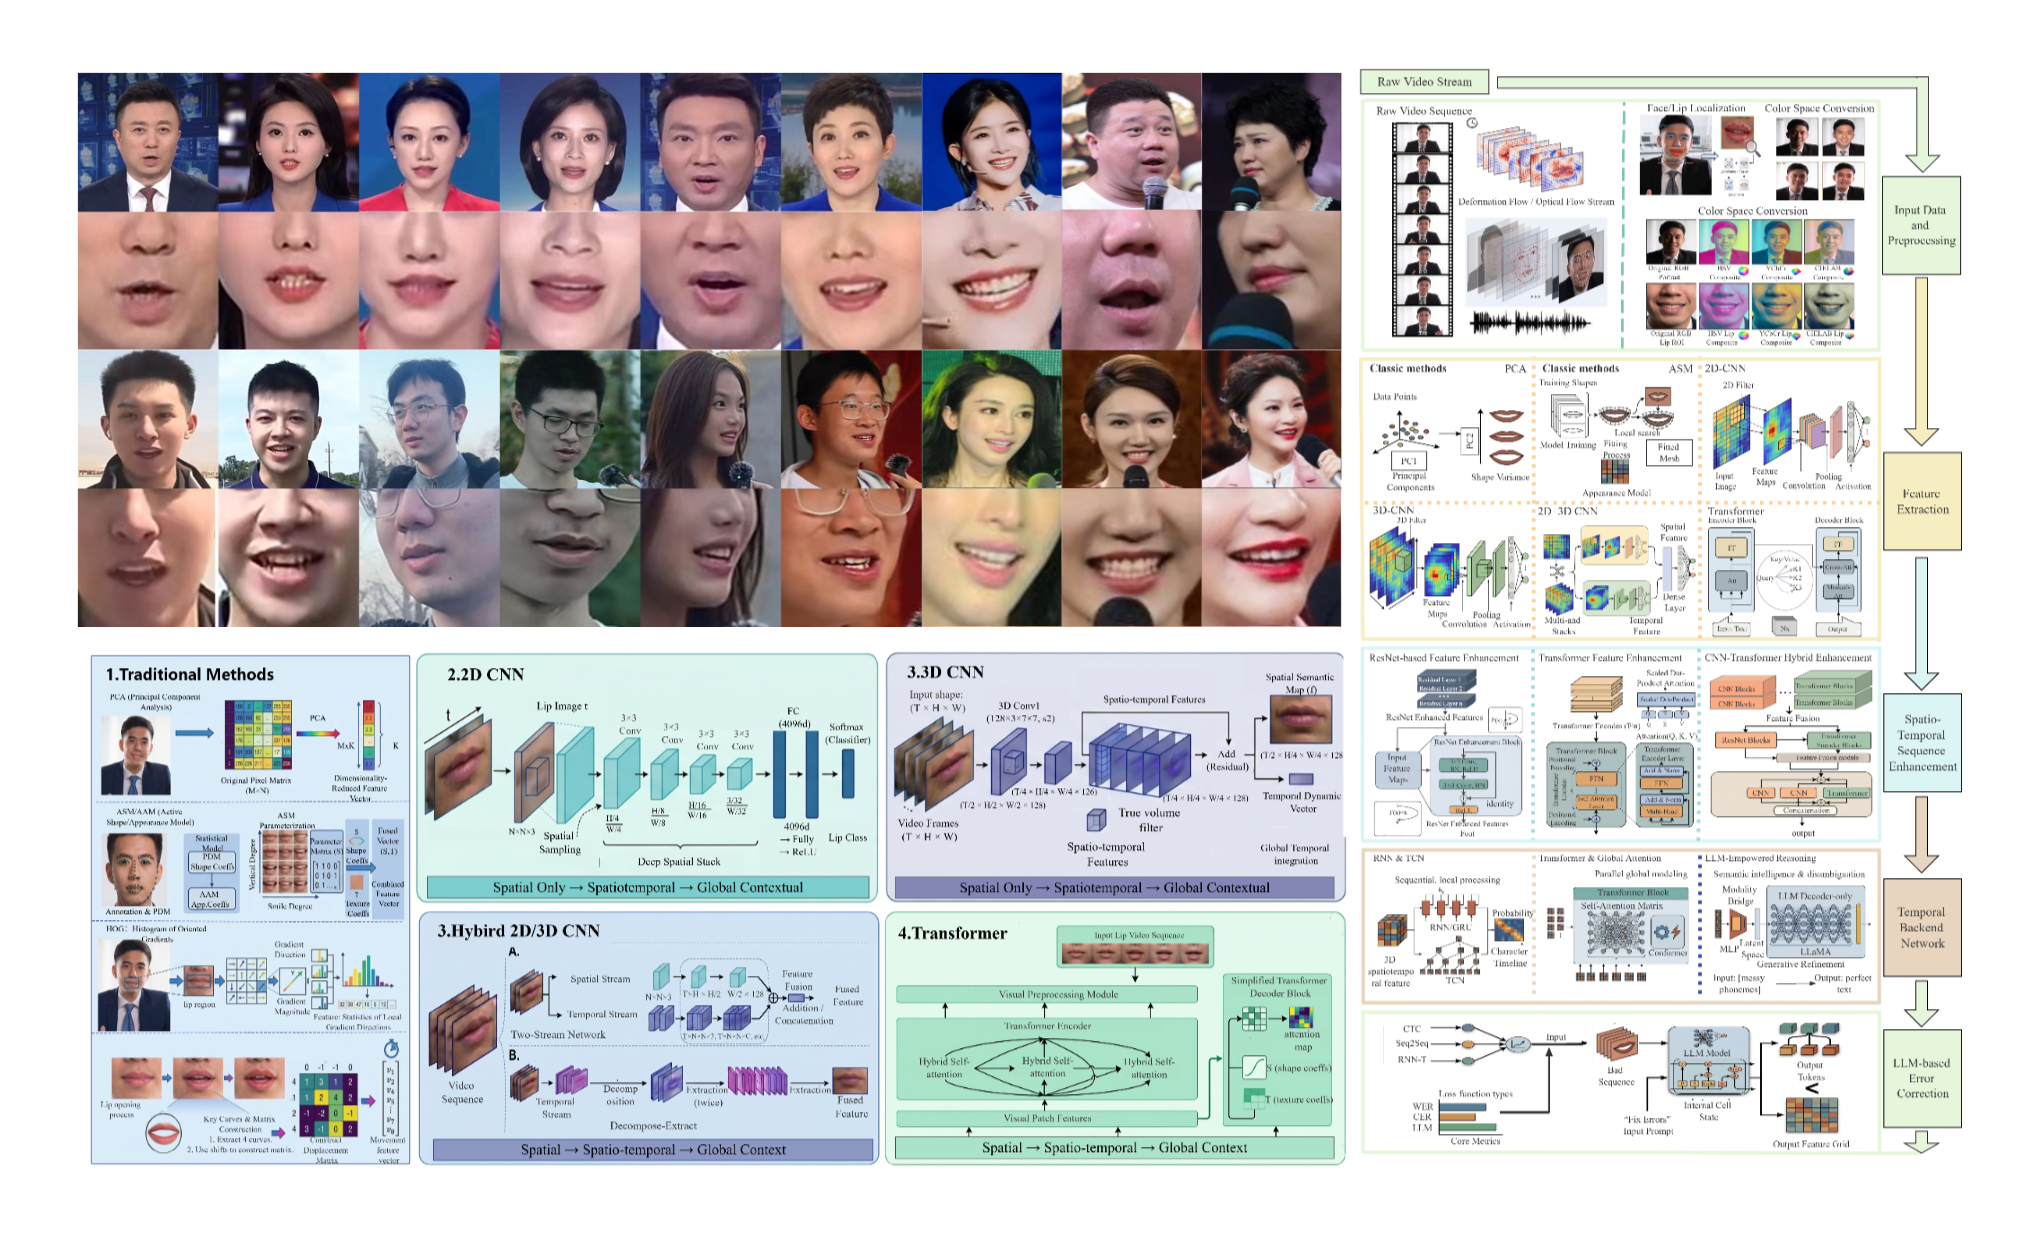The height and width of the screenshot is (1235, 2022).
Task: Click the Two-Stream Network label
Action: click(558, 1035)
